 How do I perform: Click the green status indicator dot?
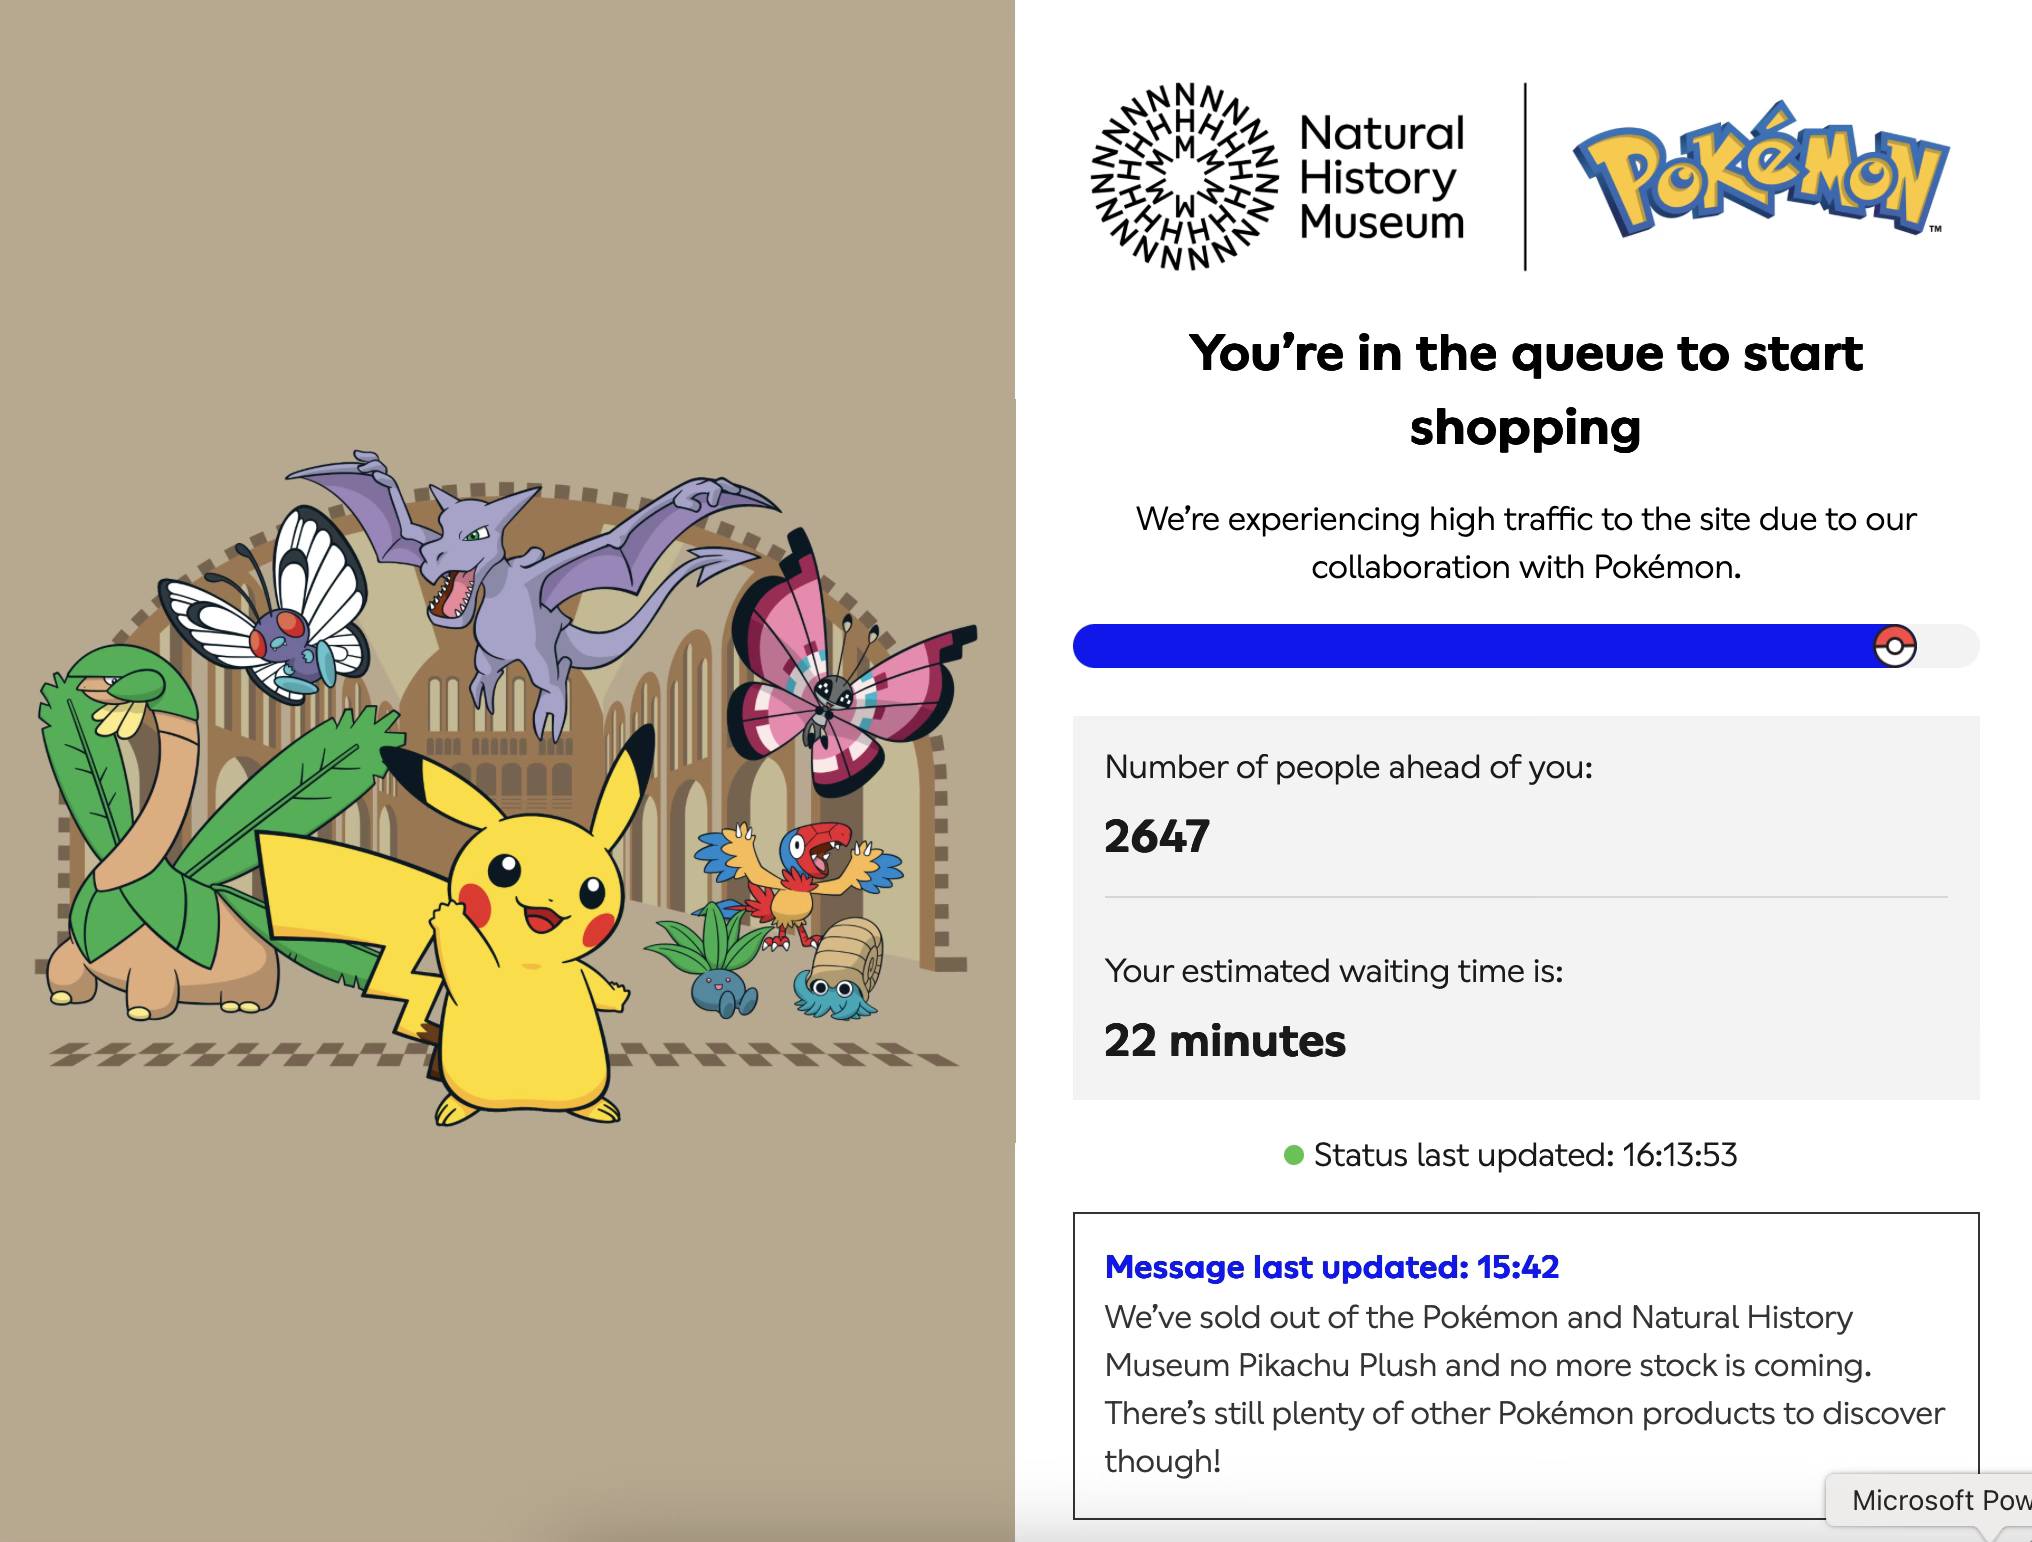point(1293,1155)
